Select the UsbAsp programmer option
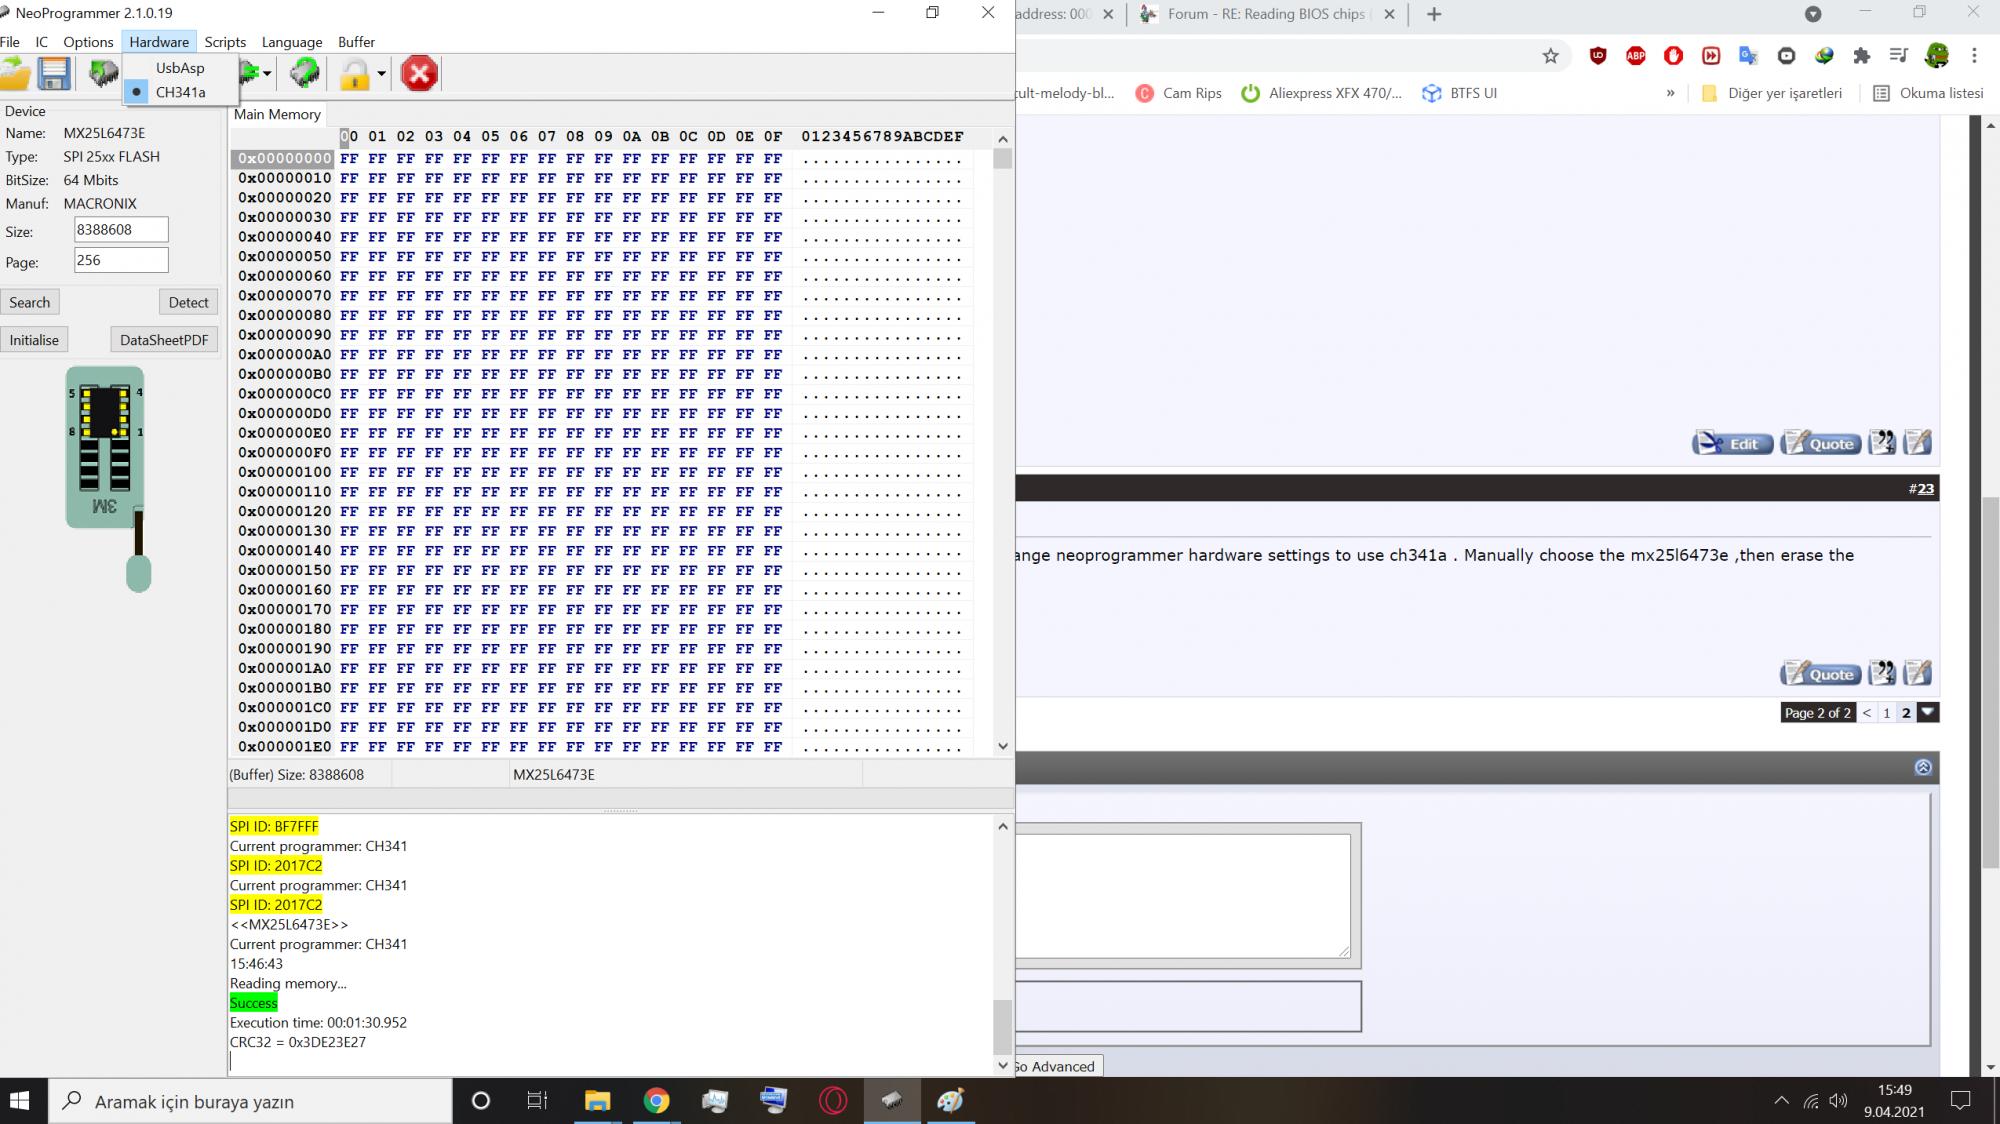 pyautogui.click(x=180, y=68)
